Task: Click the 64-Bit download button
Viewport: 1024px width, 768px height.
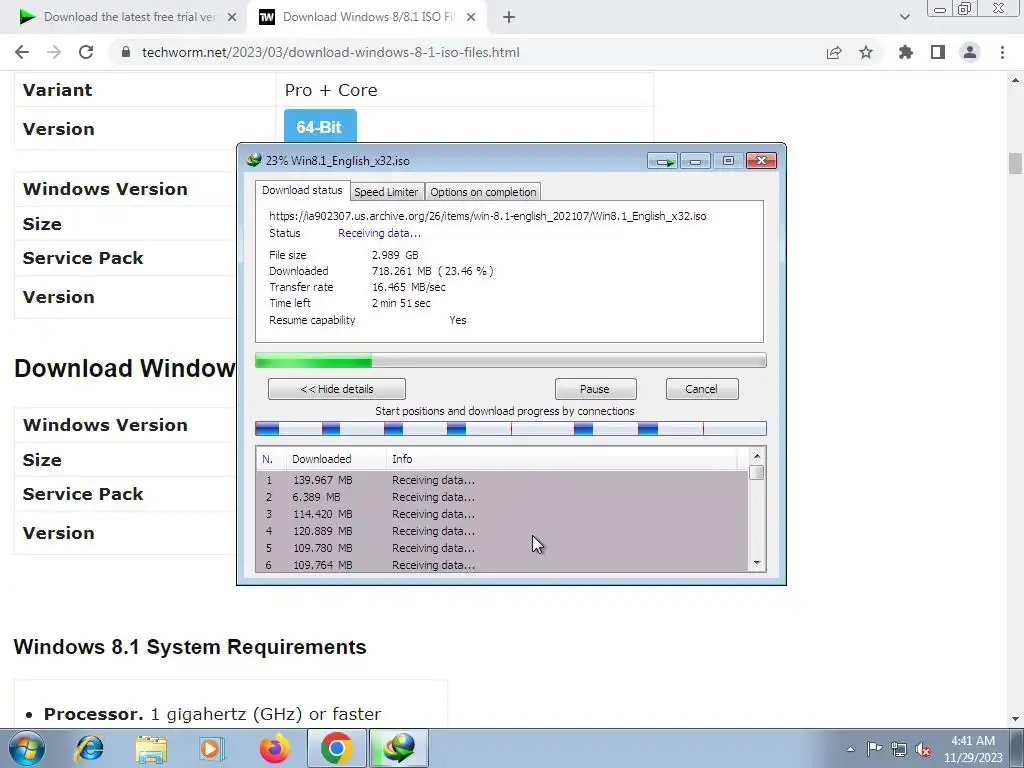Action: click(320, 127)
